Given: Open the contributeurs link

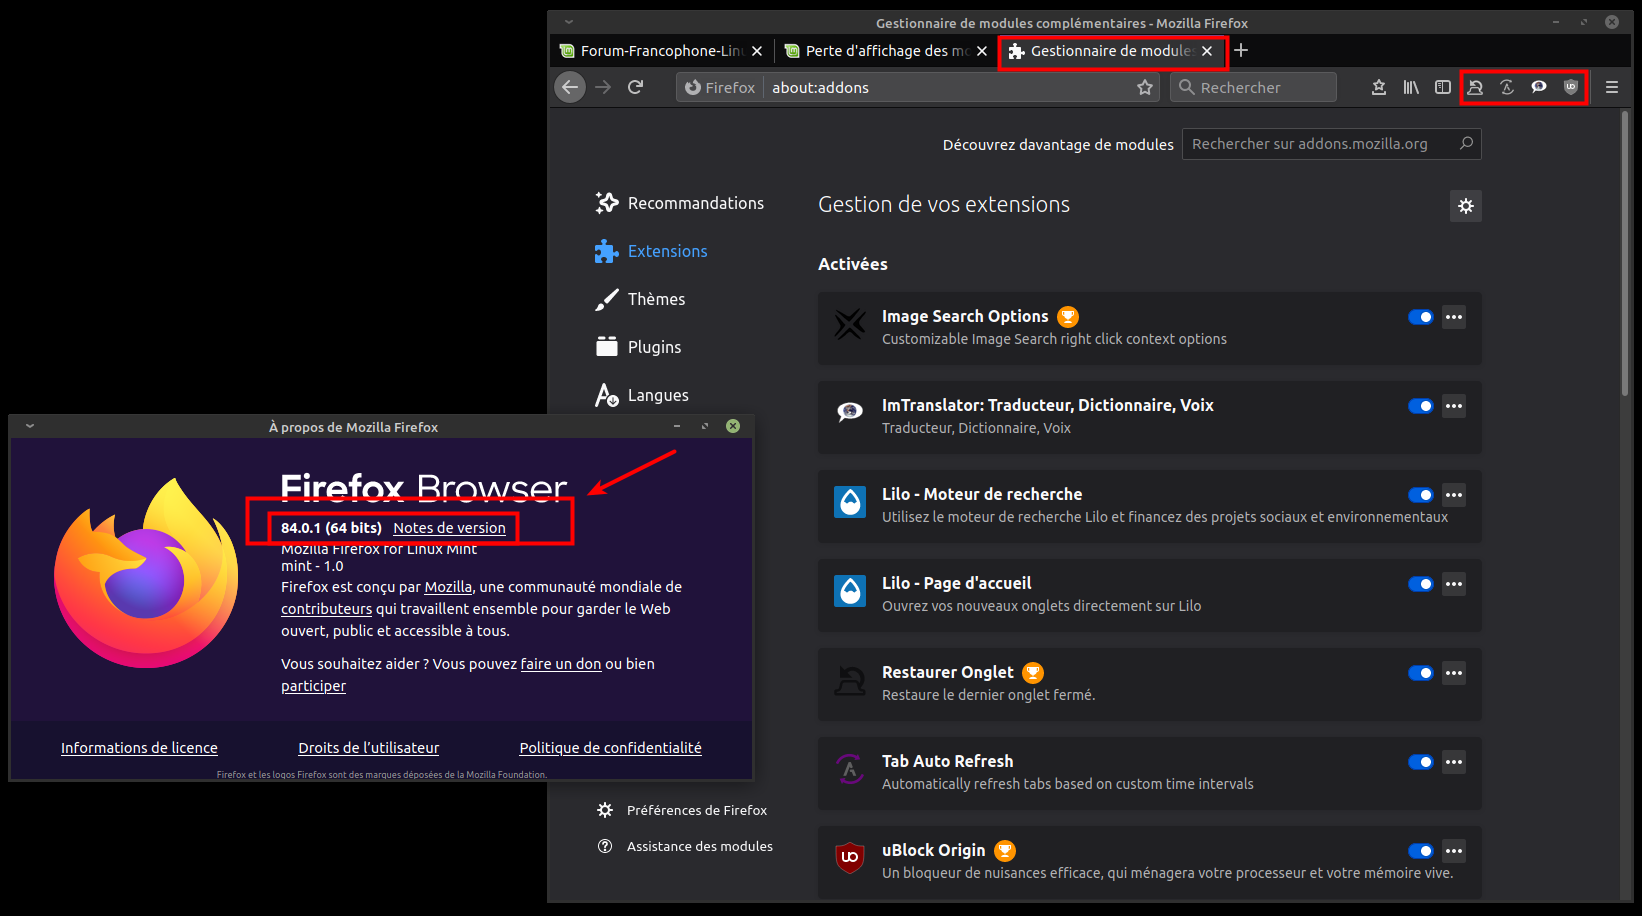Looking at the screenshot, I should 326,609.
